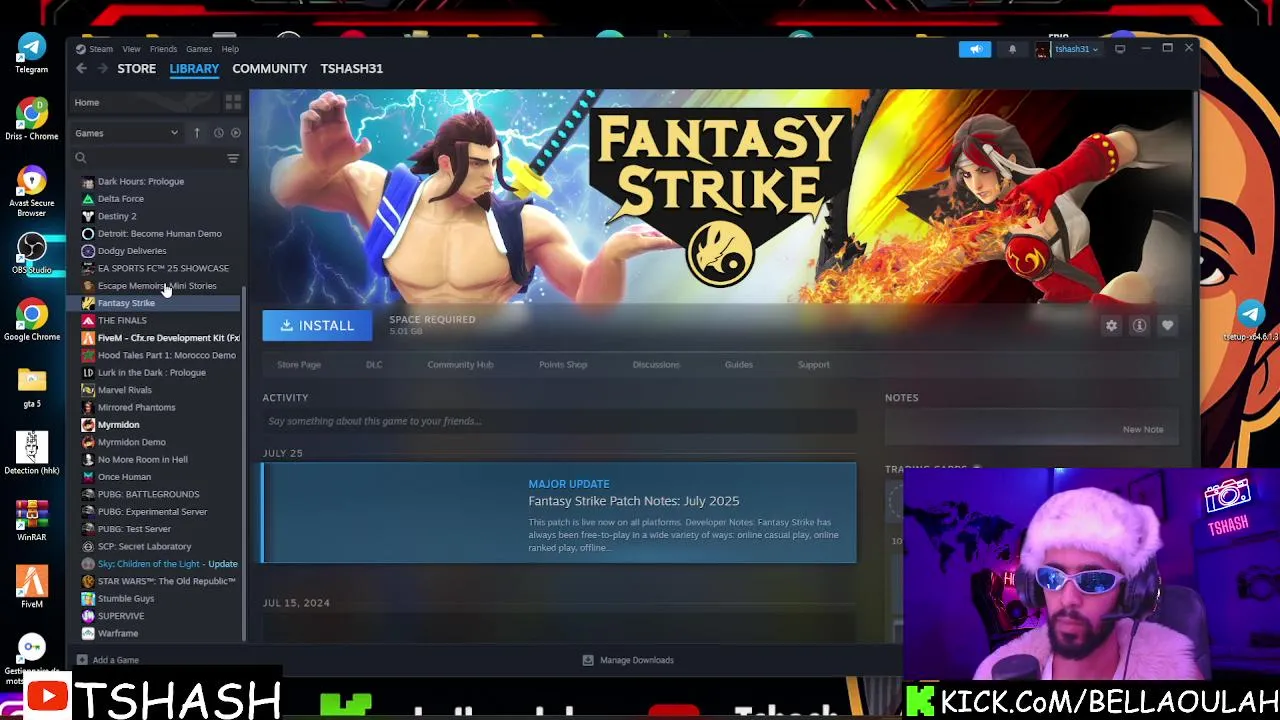Select Marvel Rivals in library
1280x720 pixels.
tap(124, 390)
